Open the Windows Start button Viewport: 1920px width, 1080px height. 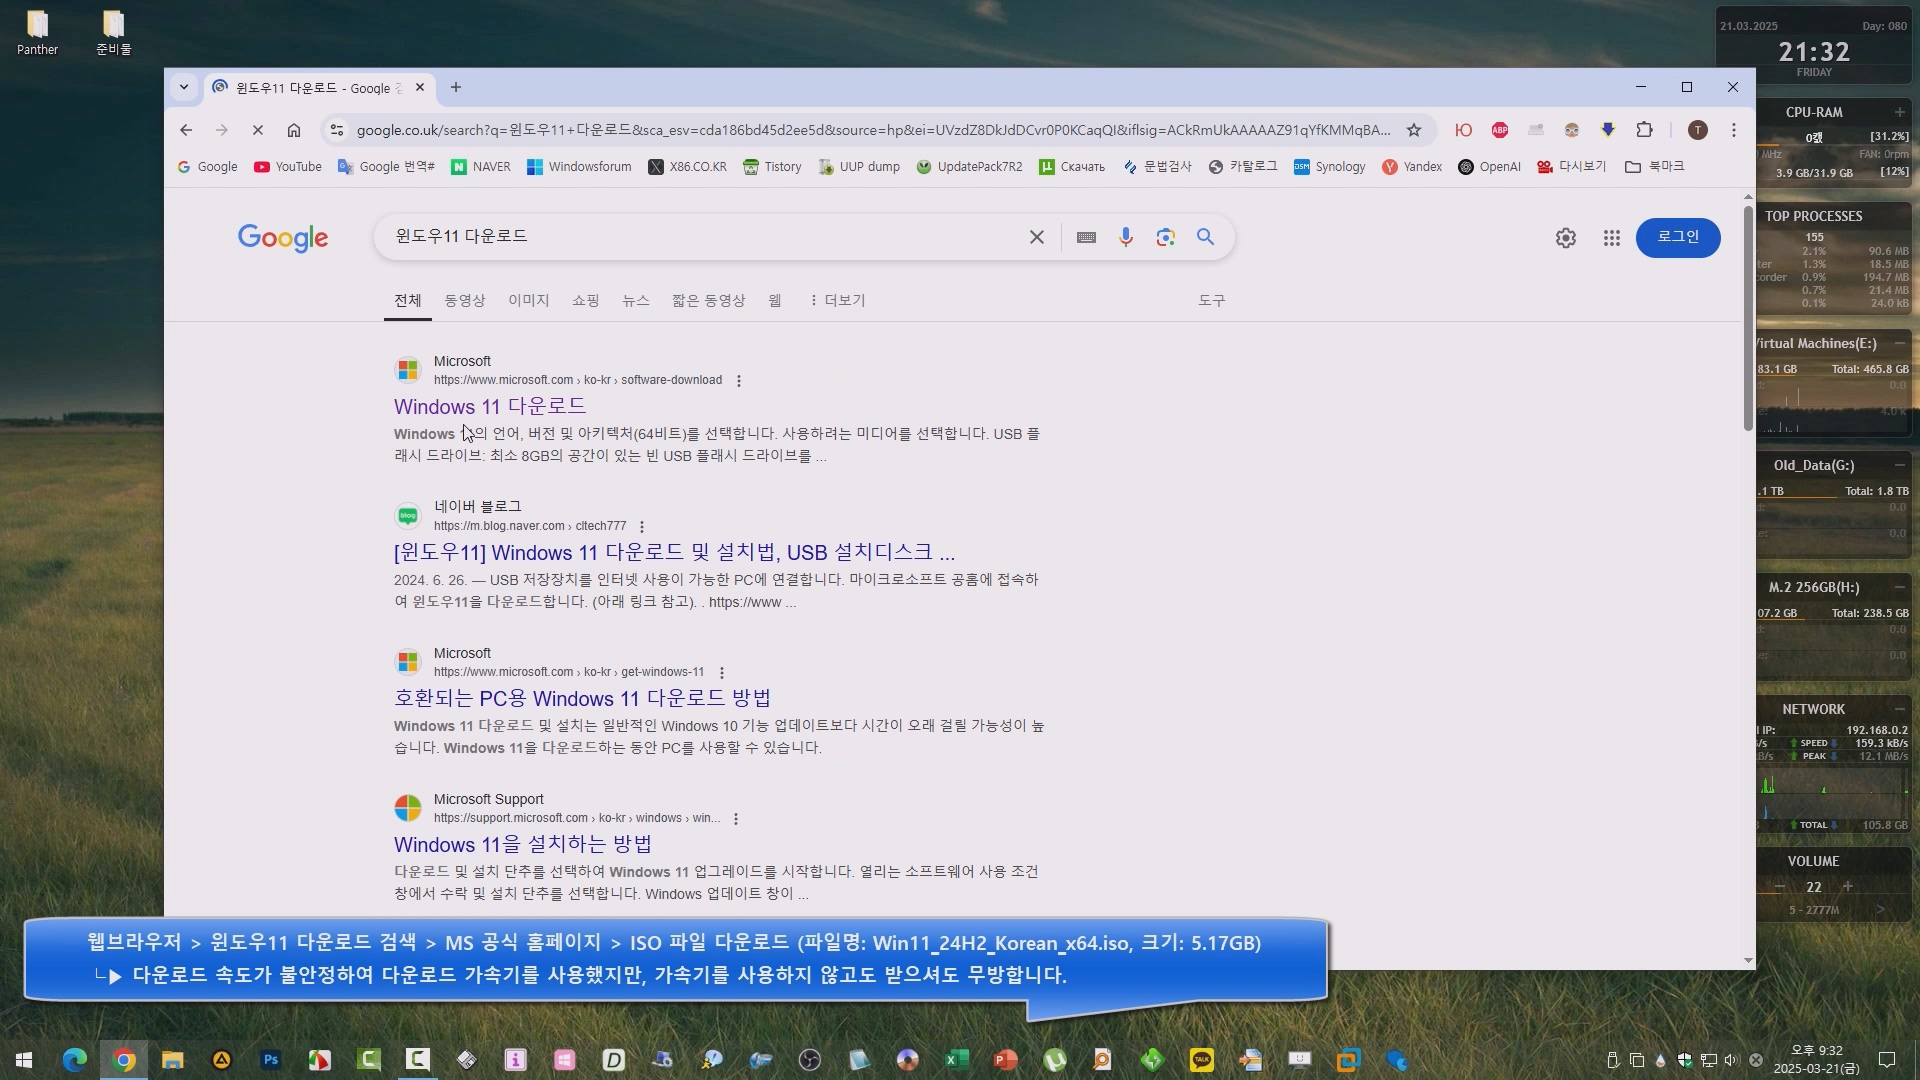pyautogui.click(x=24, y=1060)
